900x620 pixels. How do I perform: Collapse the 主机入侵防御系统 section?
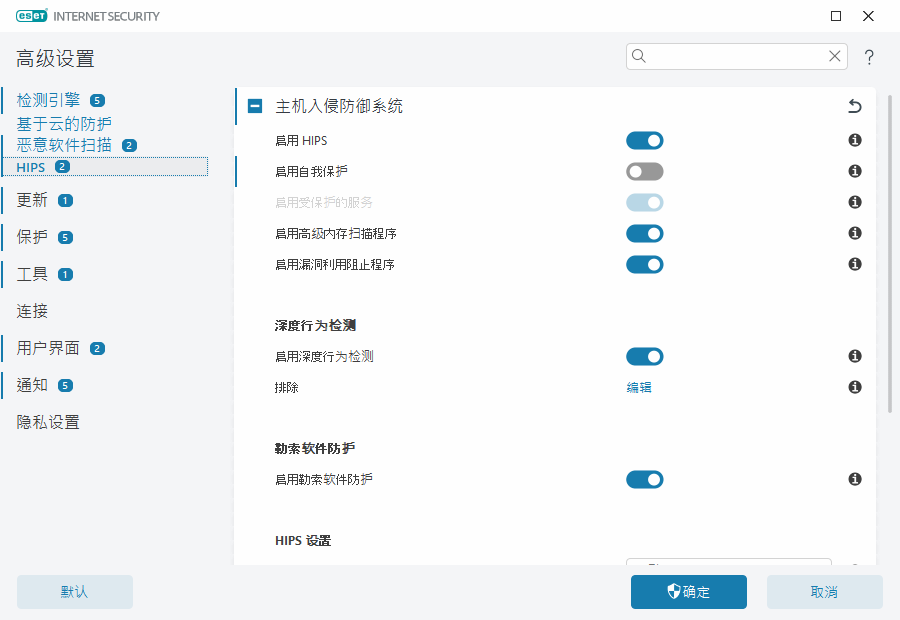(x=255, y=106)
